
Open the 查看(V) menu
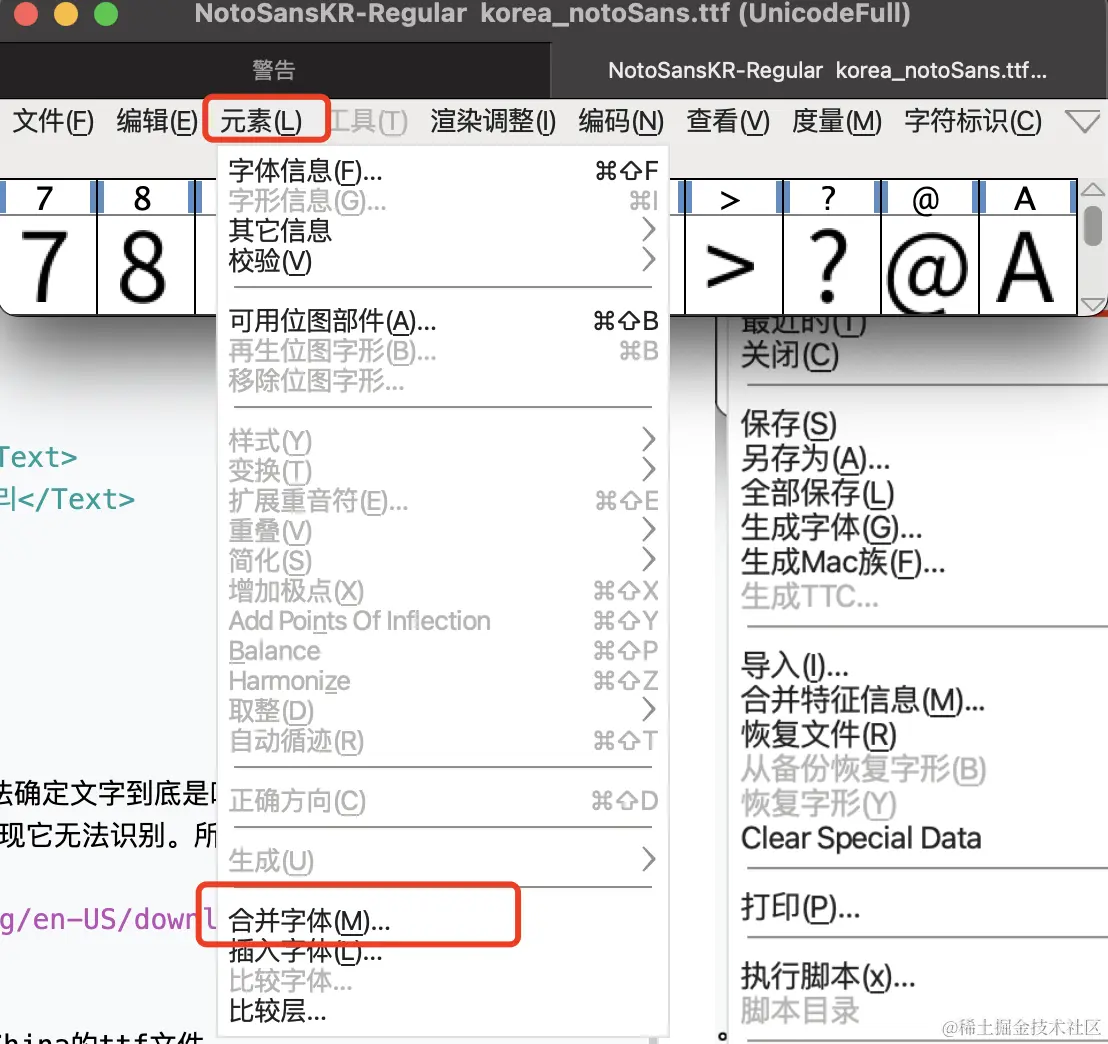[728, 122]
